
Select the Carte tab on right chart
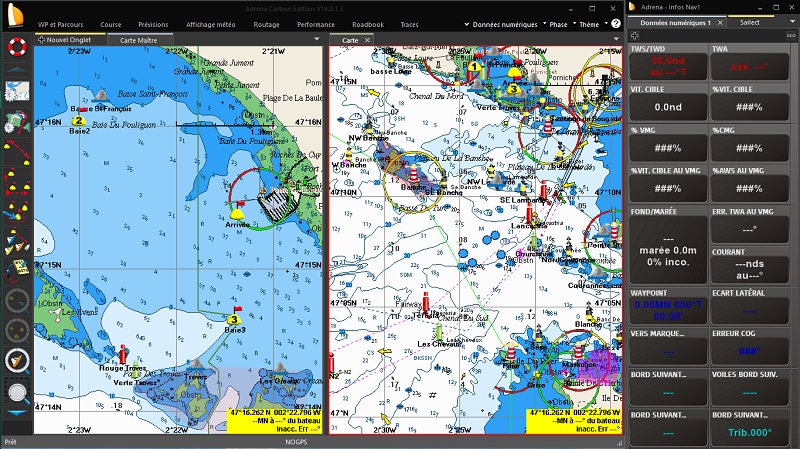pyautogui.click(x=350, y=40)
